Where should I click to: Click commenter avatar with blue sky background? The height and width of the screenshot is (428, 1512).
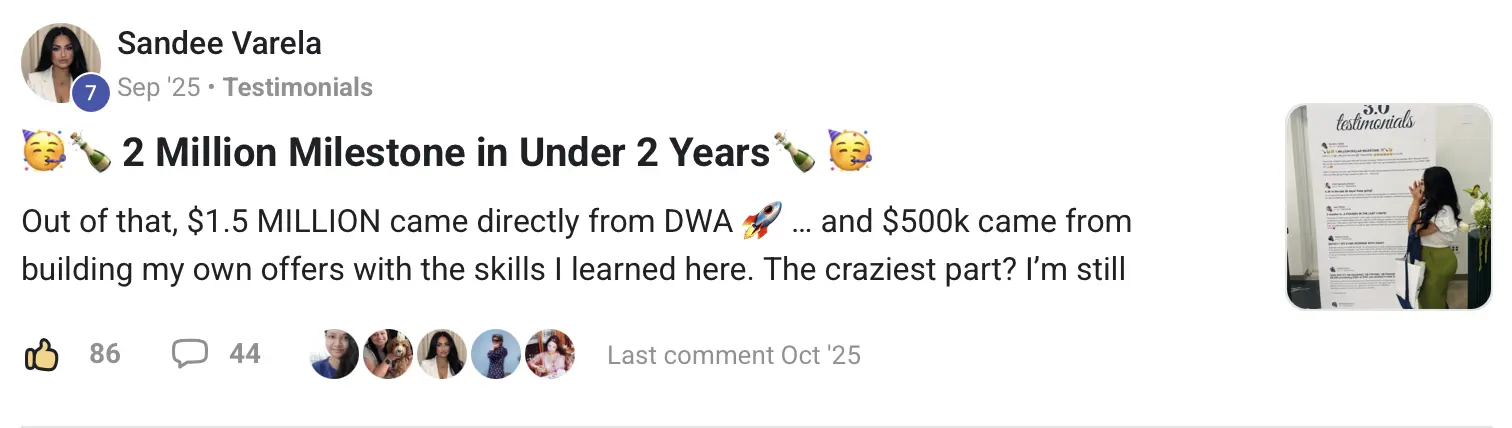click(496, 354)
